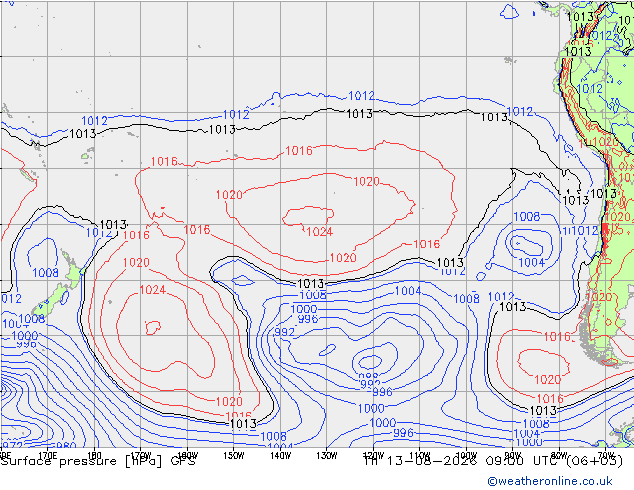Image resolution: width=634 pixels, height=490 pixels.
Task: Click the 980 isobar label
Action: (x=66, y=446)
